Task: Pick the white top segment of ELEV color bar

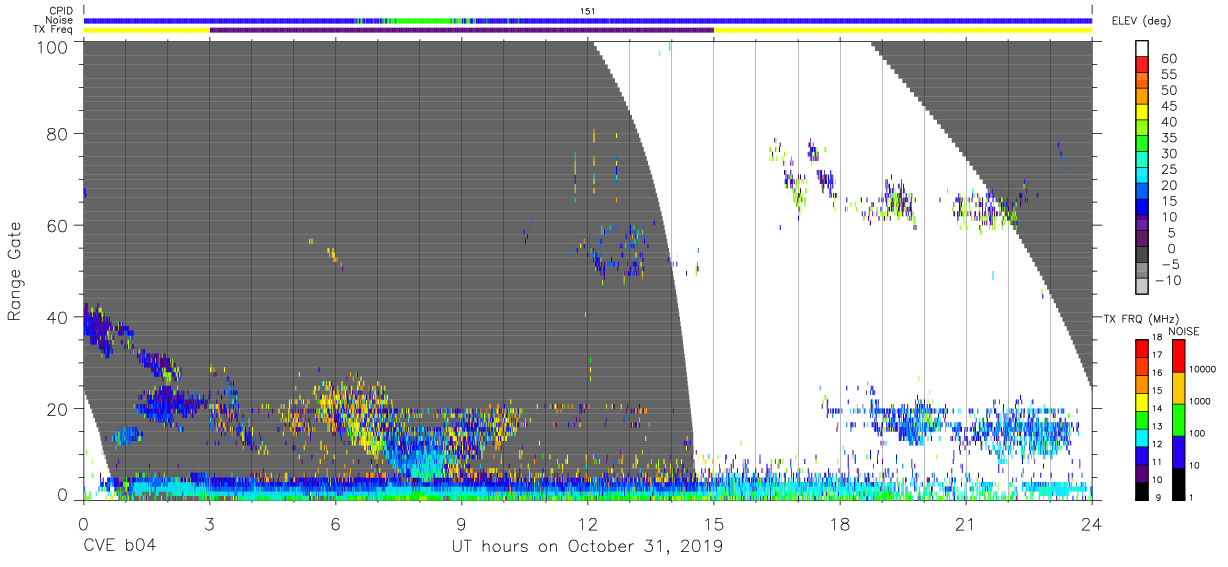Action: (x=1144, y=48)
